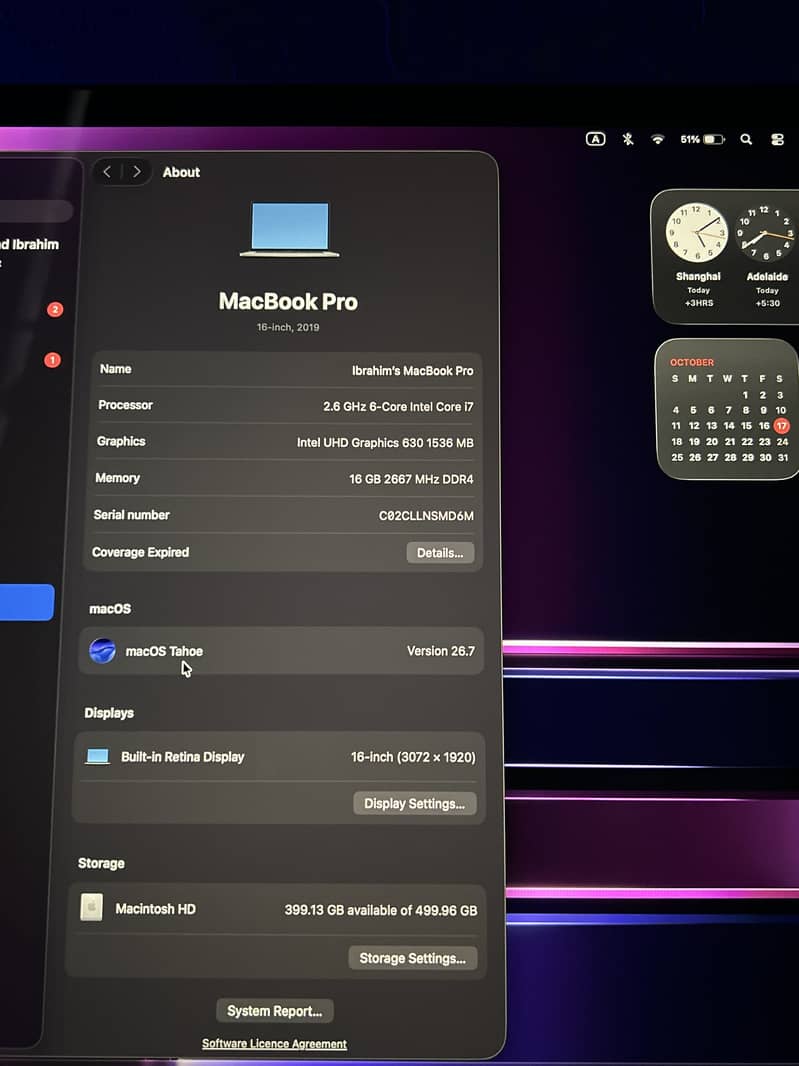The height and width of the screenshot is (1066, 799).
Task: Open System Report… button
Action: [x=275, y=1011]
